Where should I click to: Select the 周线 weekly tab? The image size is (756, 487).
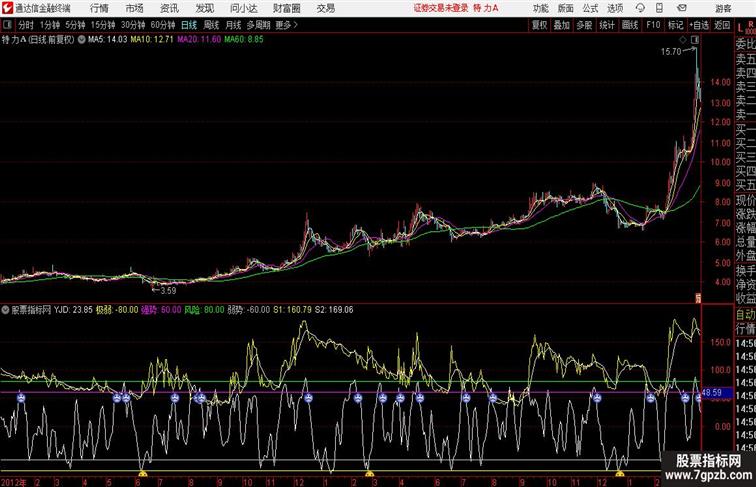tap(211, 25)
